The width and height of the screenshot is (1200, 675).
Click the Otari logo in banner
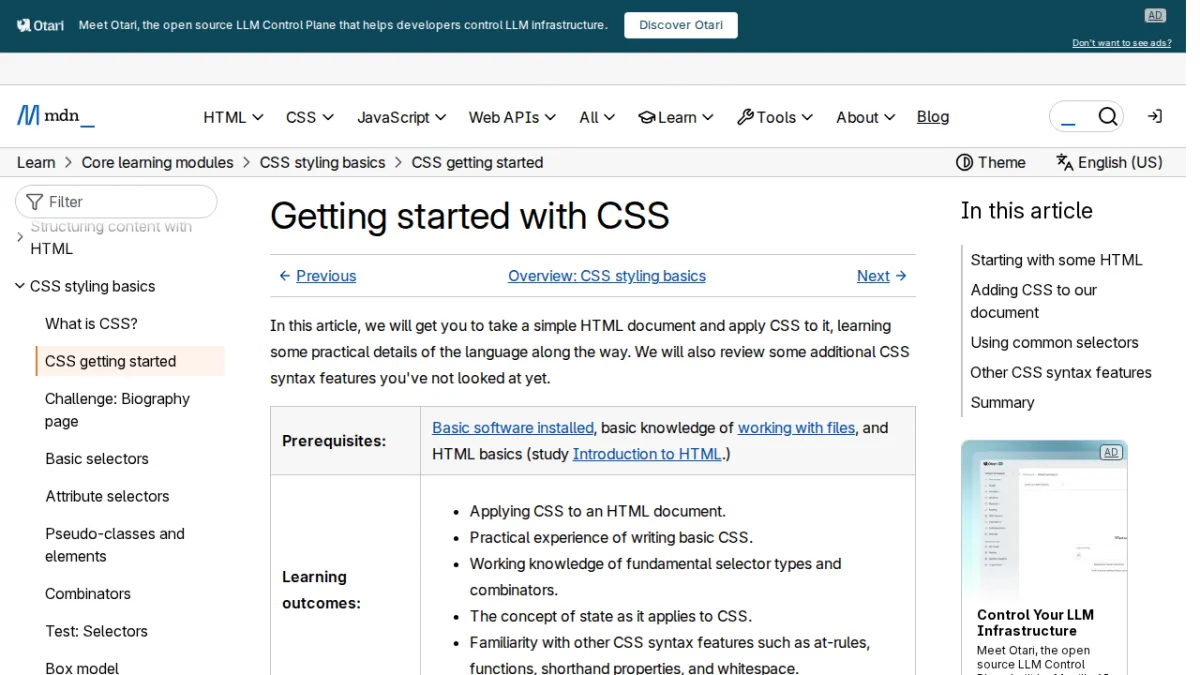pos(41,25)
